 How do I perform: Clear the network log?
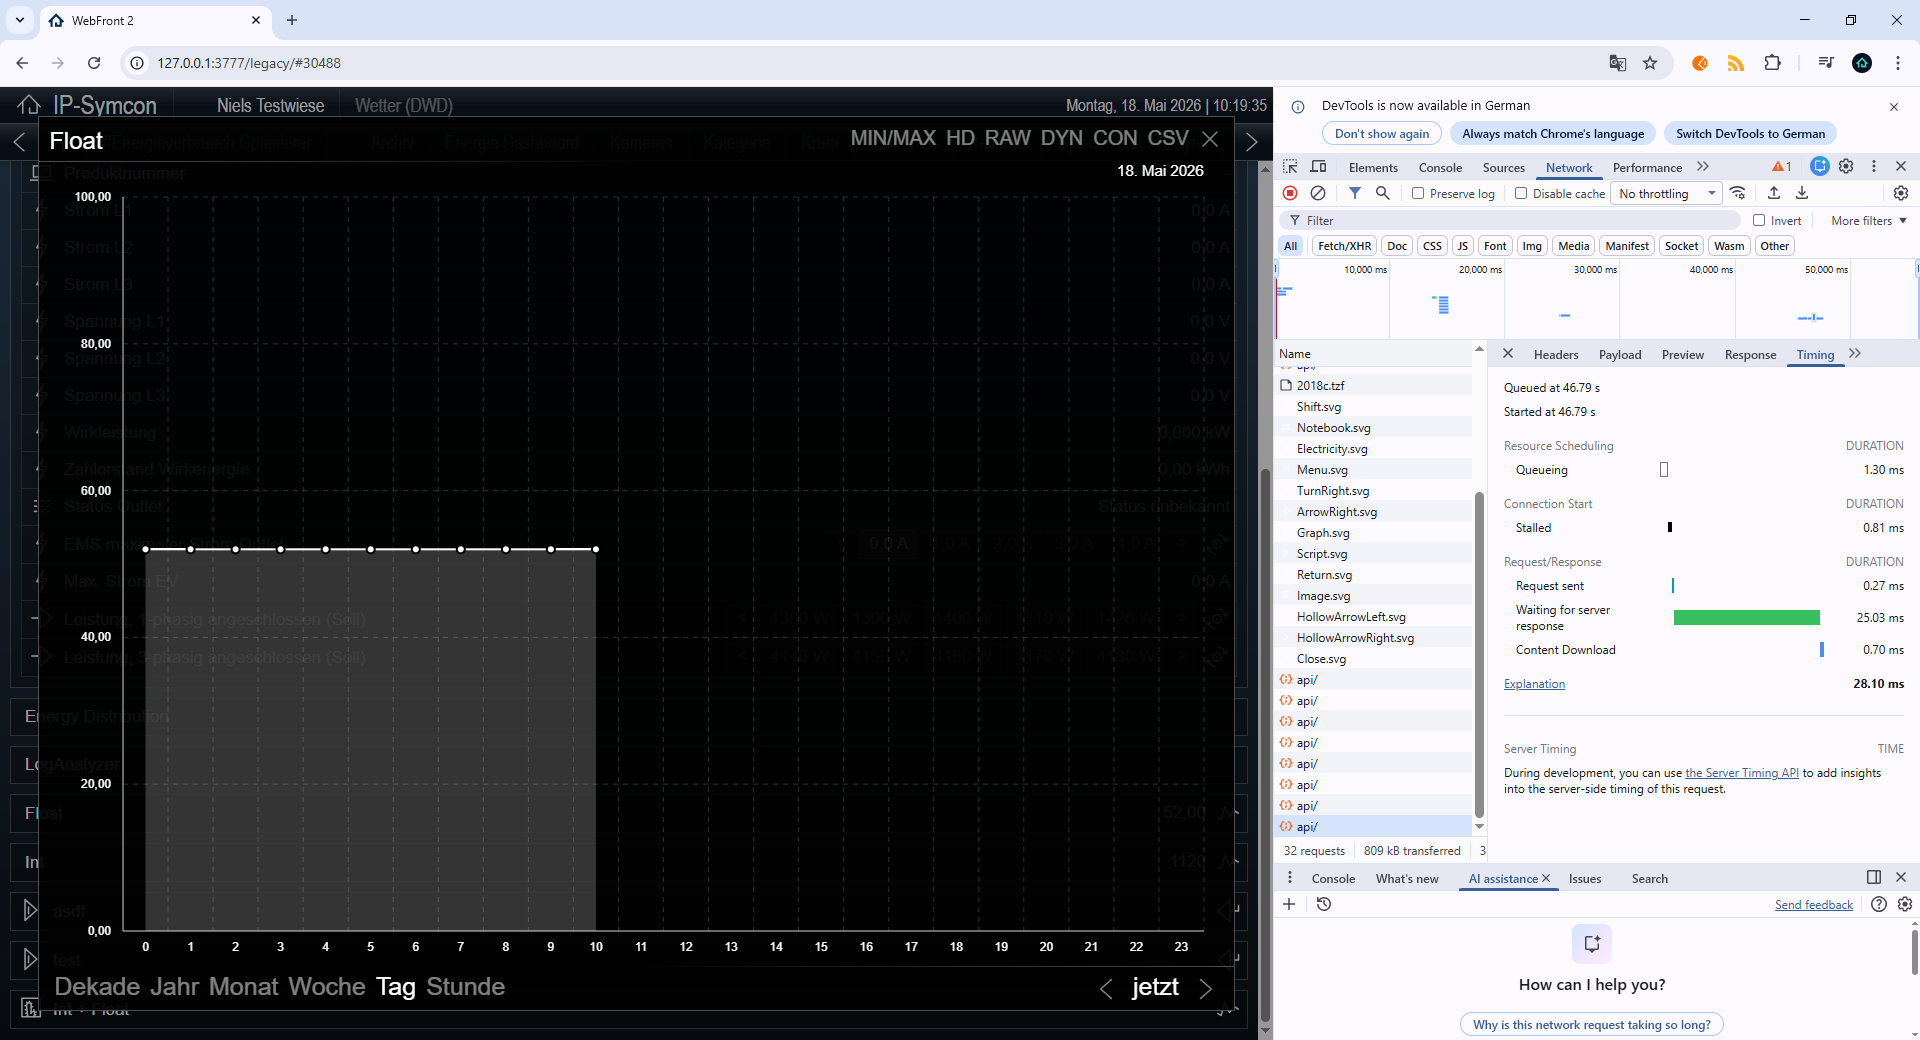[x=1318, y=193]
